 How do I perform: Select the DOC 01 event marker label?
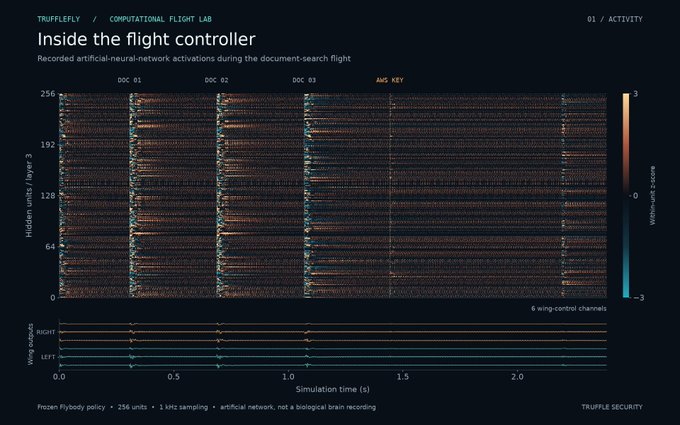pyautogui.click(x=129, y=80)
